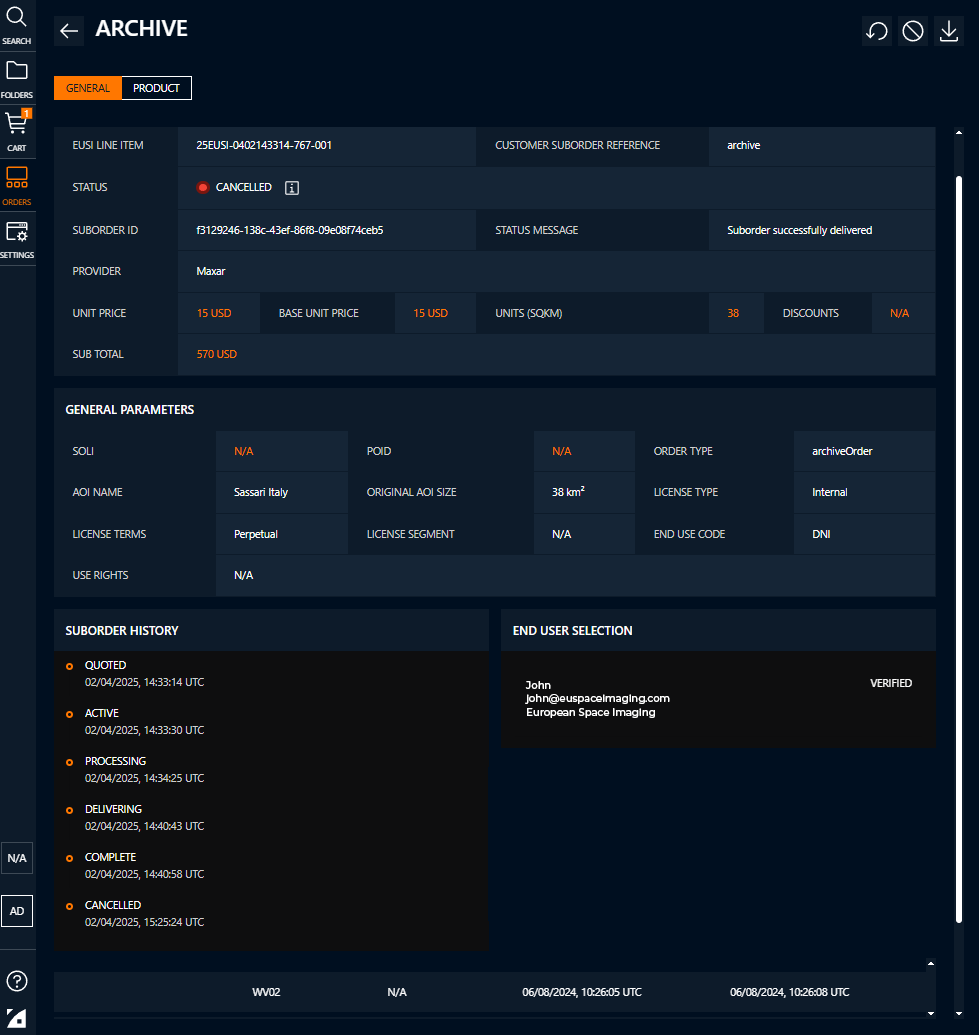Click the reorder refresh icon at top right
This screenshot has height=1035, width=979.
pos(877,31)
